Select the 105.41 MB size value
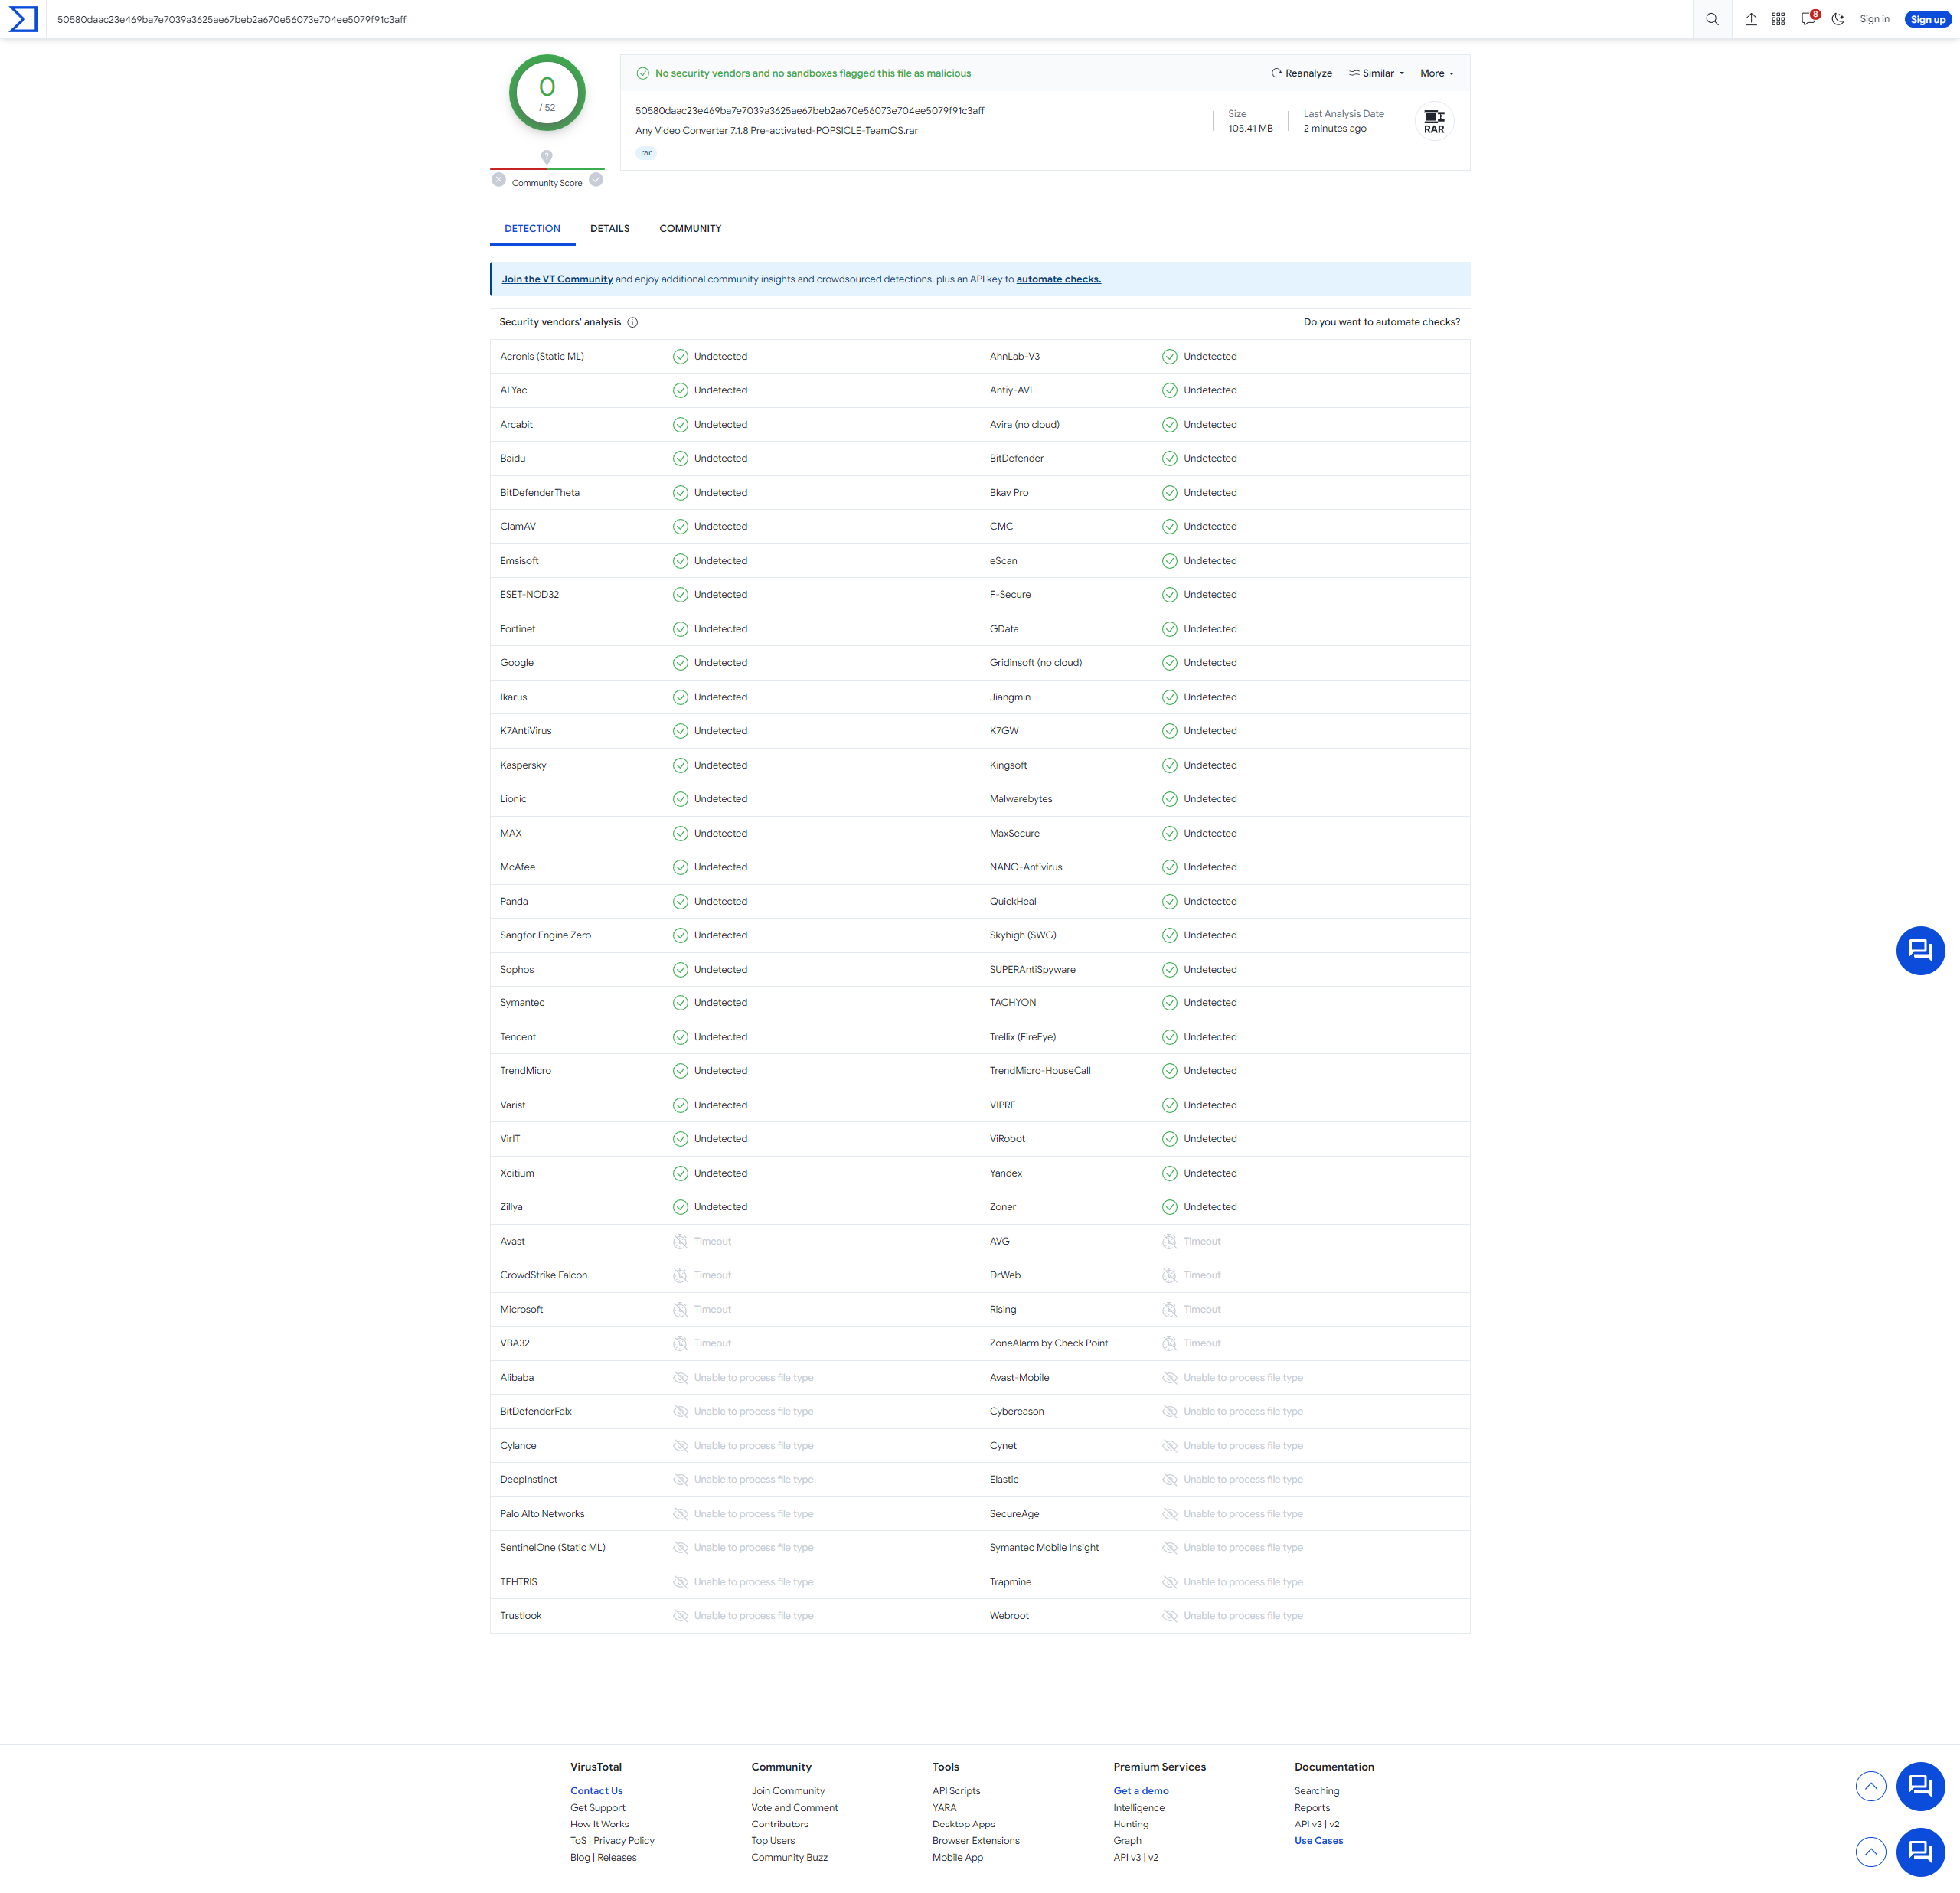The image size is (1960, 1893). (1250, 128)
